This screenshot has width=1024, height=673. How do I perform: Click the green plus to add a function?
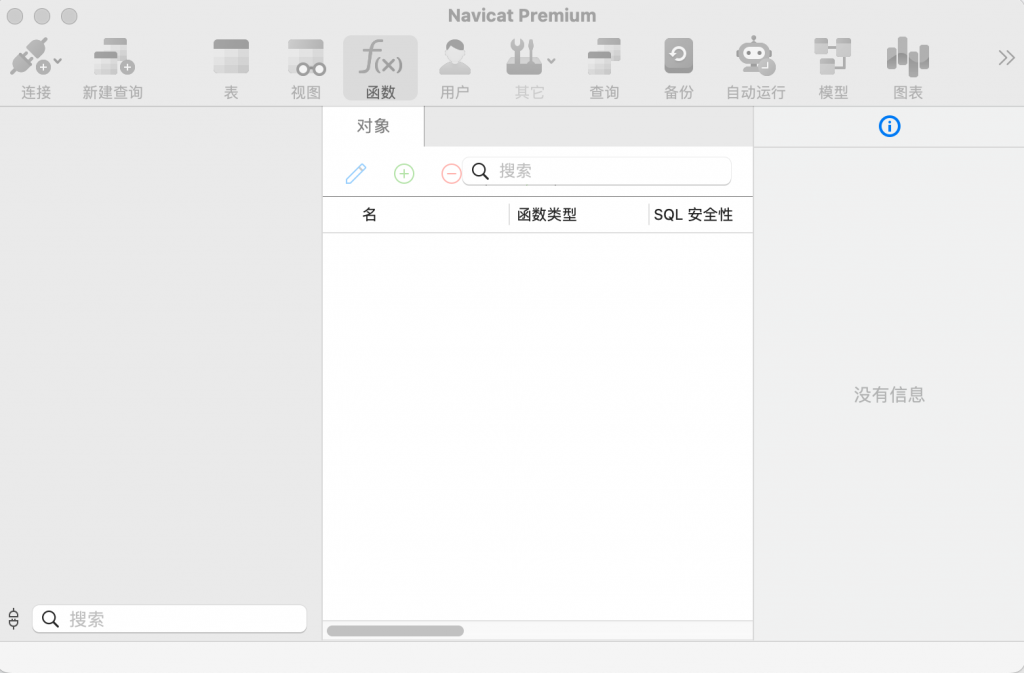[404, 173]
